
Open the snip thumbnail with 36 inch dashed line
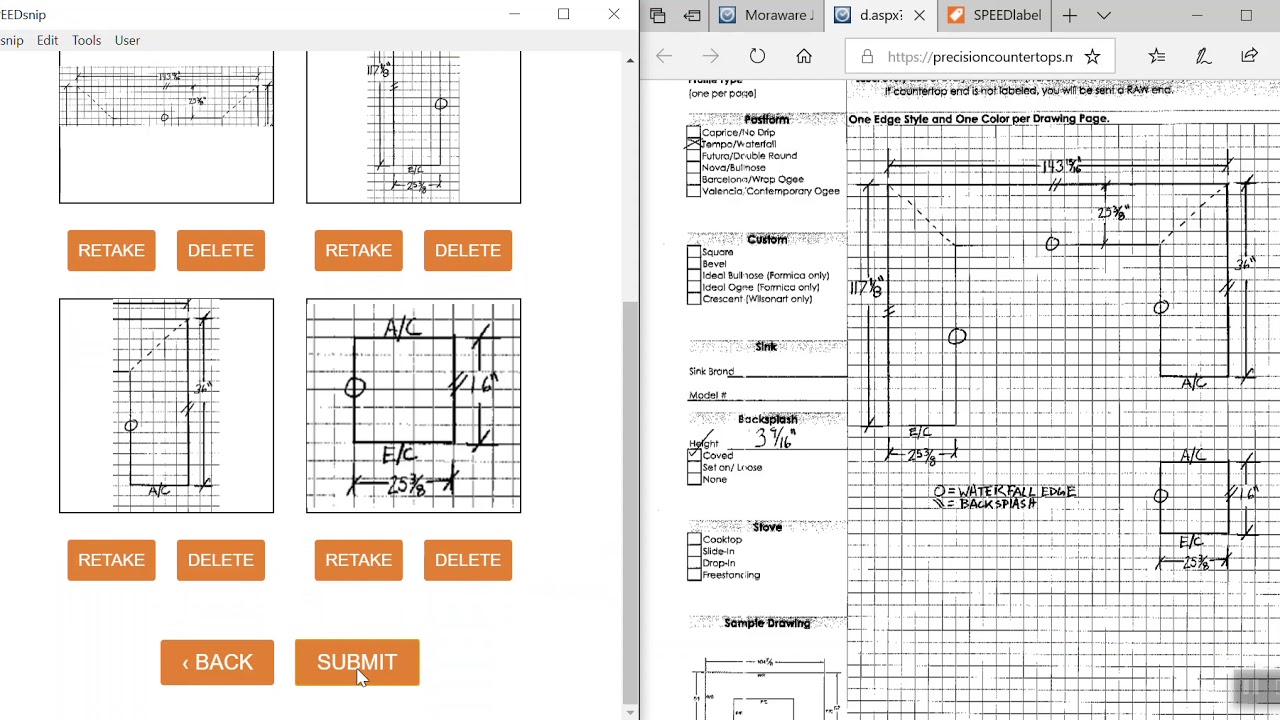[x=166, y=405]
